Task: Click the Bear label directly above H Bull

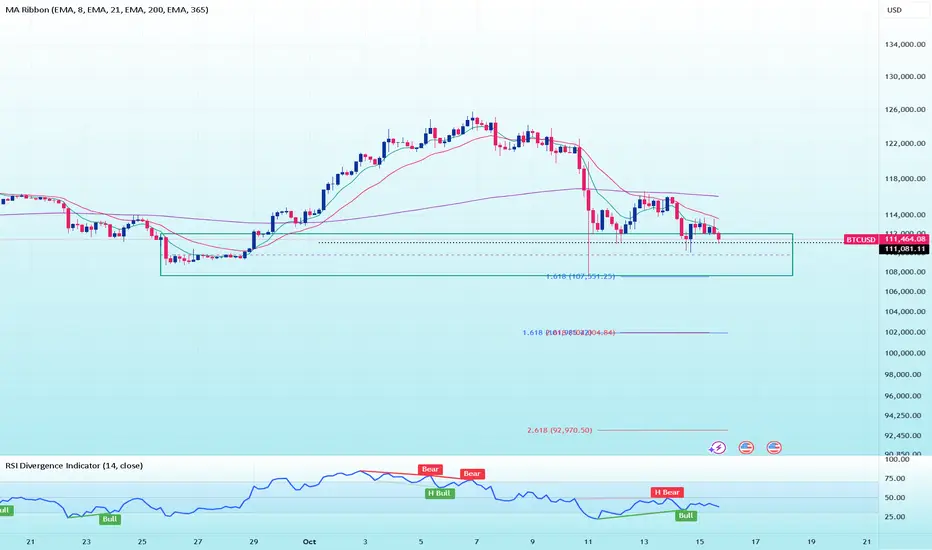Action: click(x=430, y=469)
